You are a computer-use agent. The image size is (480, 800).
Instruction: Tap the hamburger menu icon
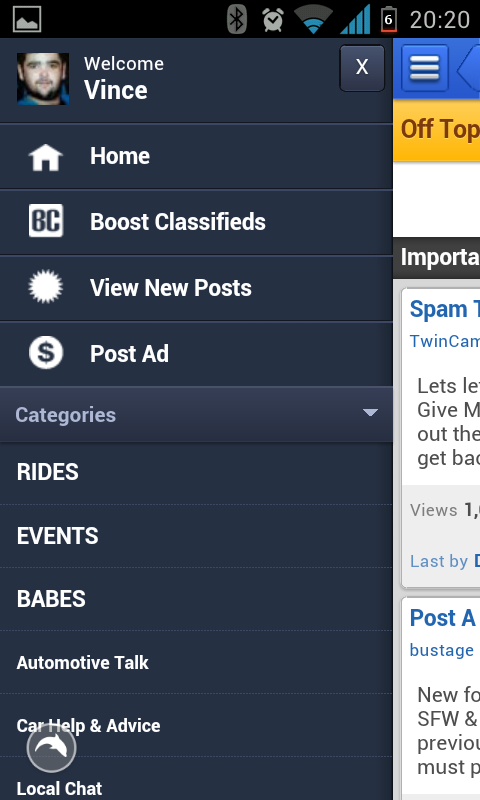point(424,68)
